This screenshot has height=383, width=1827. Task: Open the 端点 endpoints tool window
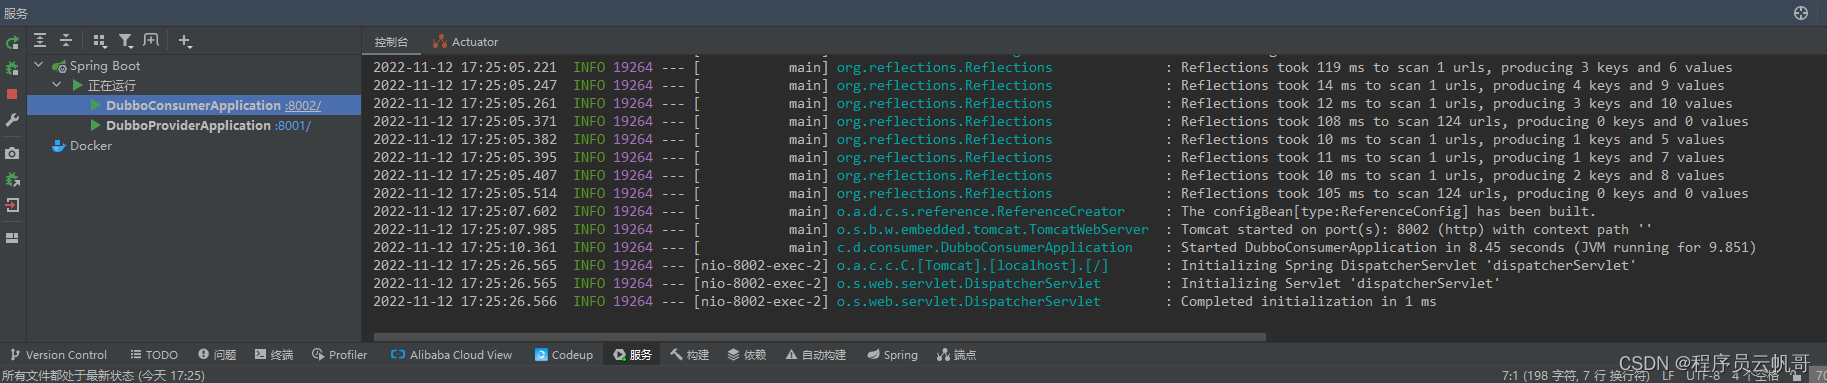coord(957,355)
